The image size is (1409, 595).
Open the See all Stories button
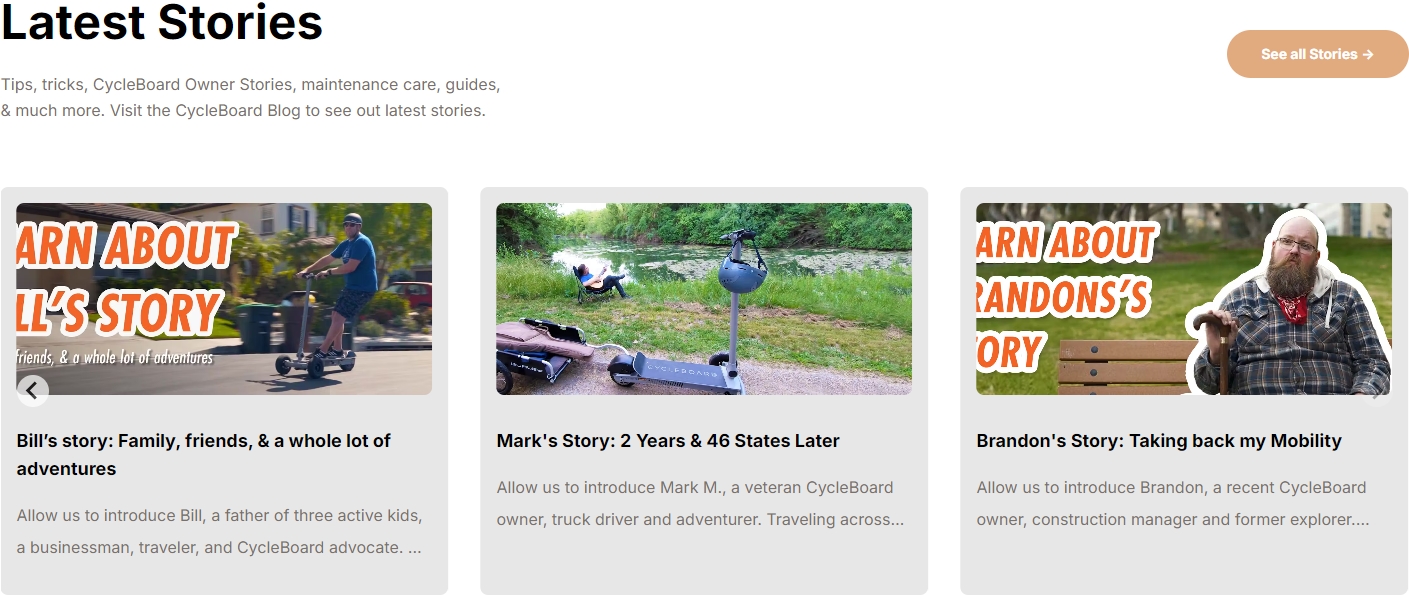(x=1317, y=54)
